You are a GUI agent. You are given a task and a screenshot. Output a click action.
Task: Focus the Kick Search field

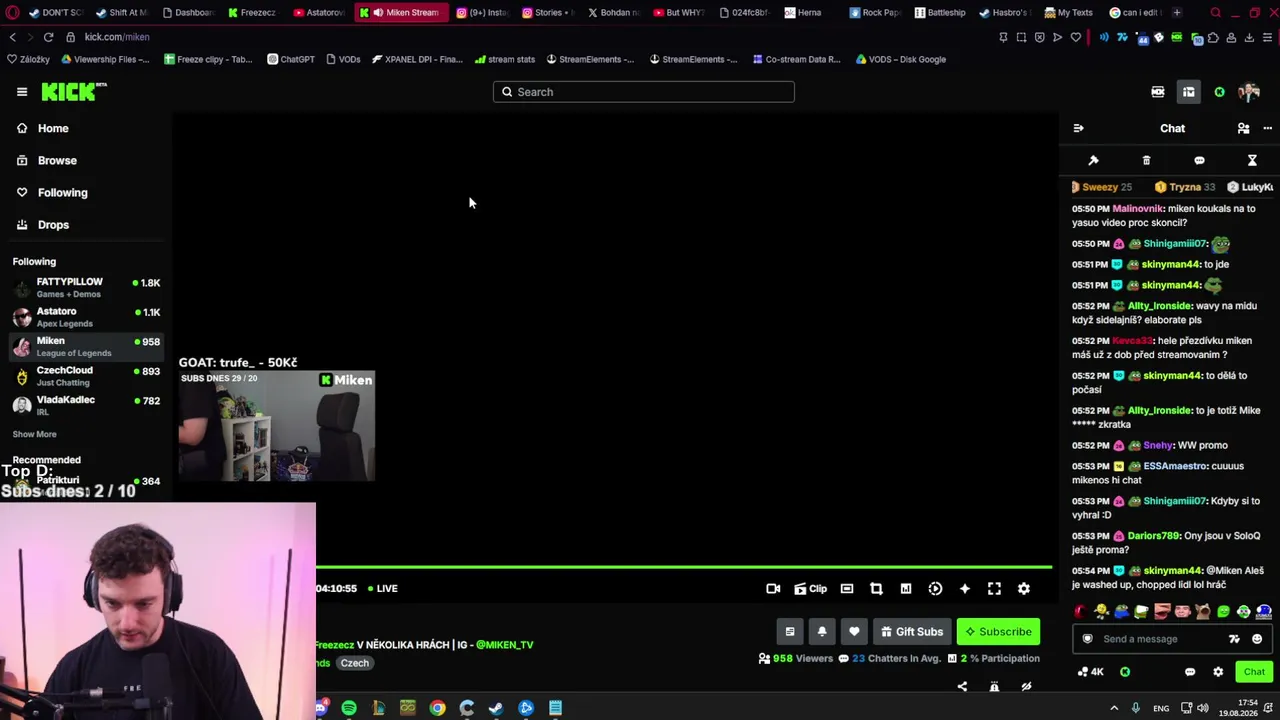click(x=644, y=92)
